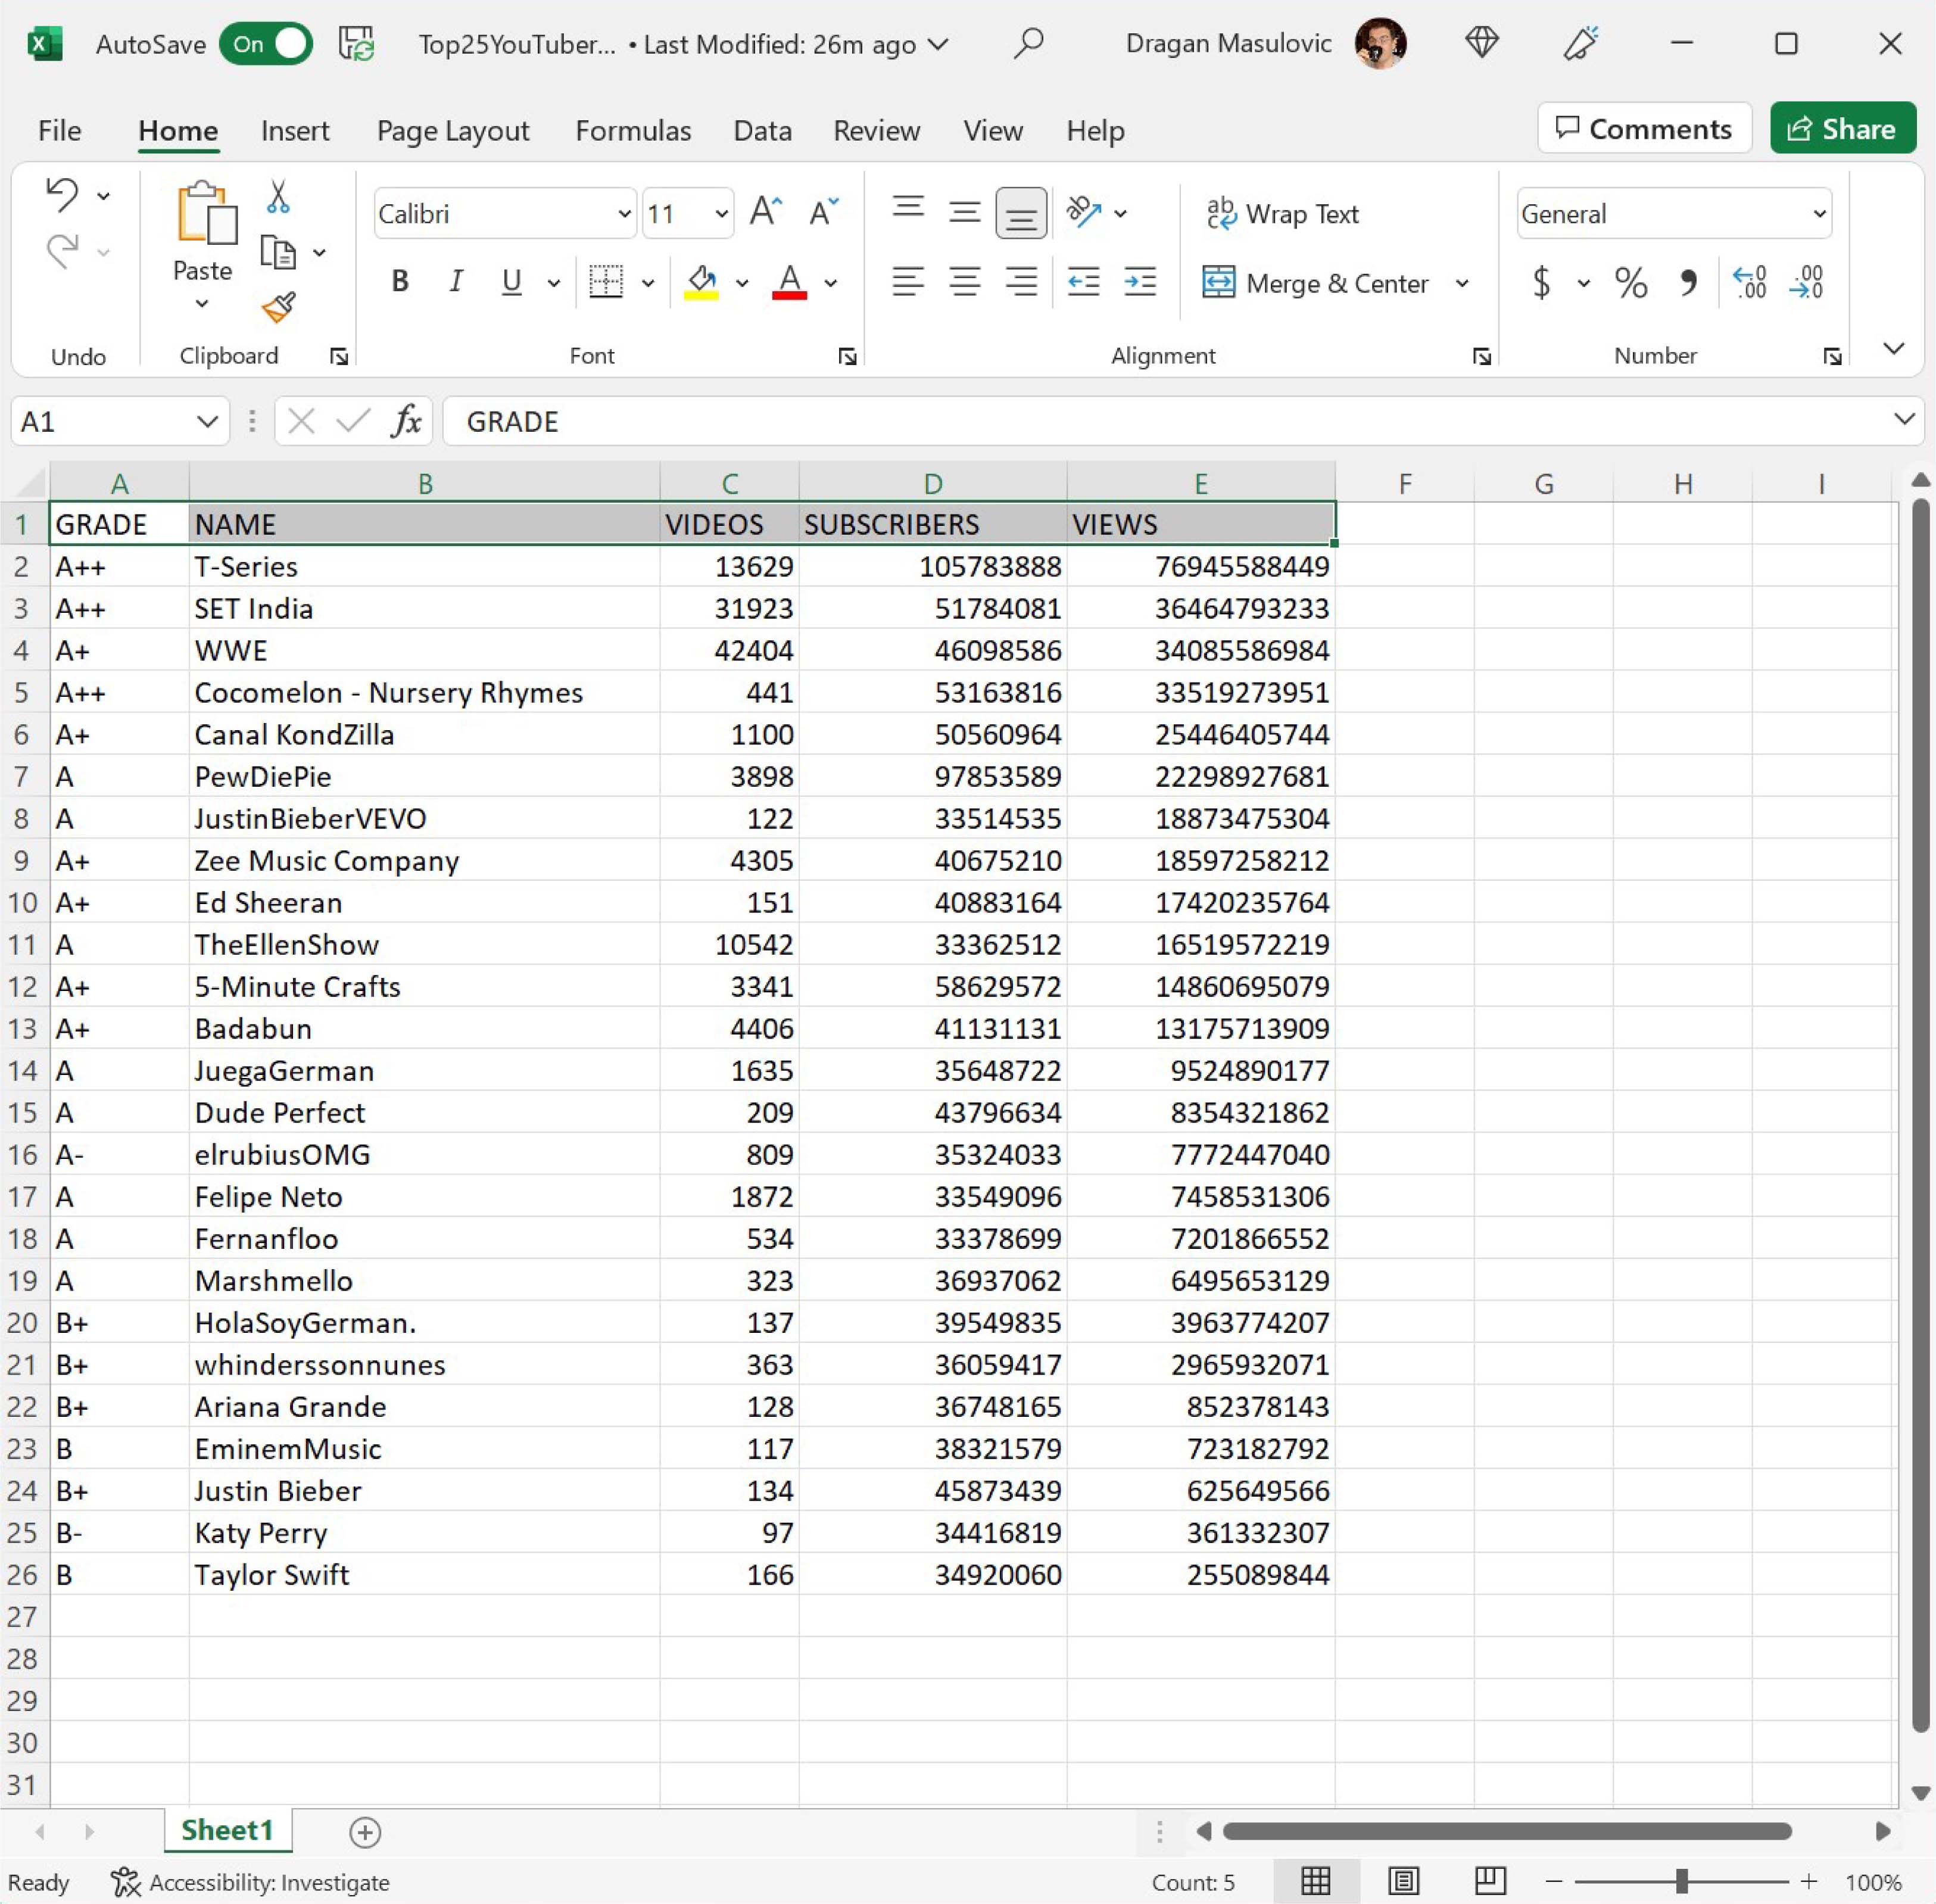Screen dimensions: 1936x1904
Task: Expand the General number format dropdown
Action: click(1818, 214)
